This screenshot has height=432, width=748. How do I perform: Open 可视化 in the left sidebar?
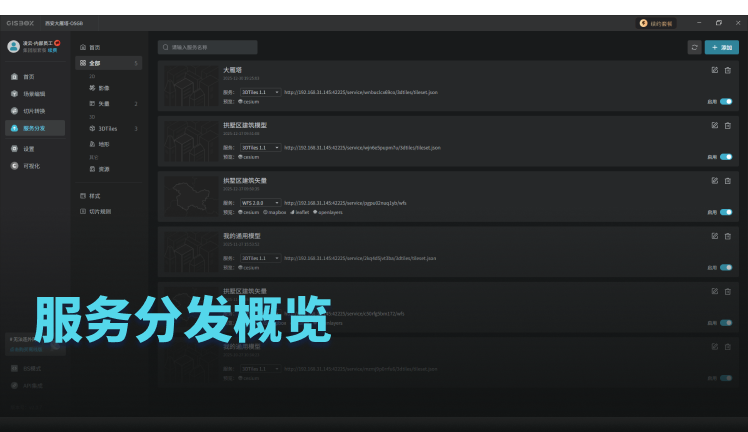click(x=31, y=166)
